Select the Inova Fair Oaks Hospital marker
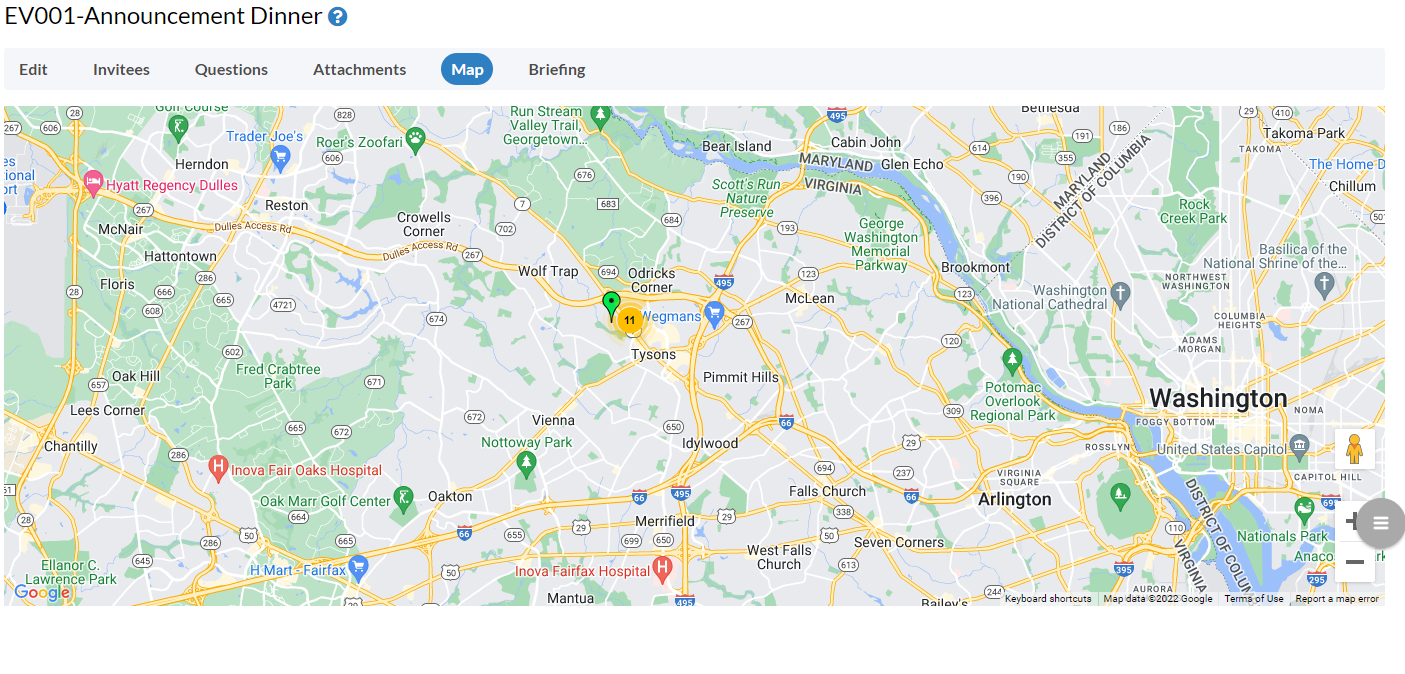Screen dimensions: 1405x674 pyautogui.click(x=219, y=467)
